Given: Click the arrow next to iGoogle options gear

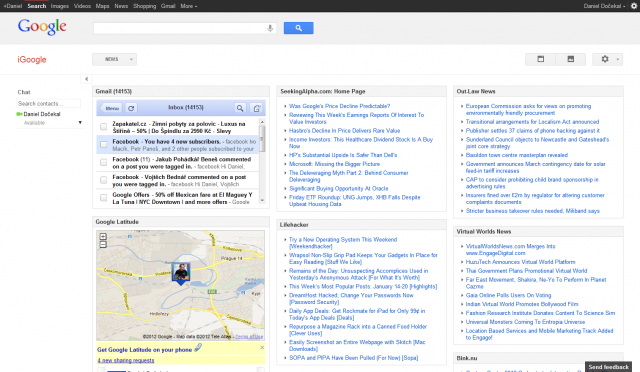Looking at the screenshot, I should pos(618,60).
